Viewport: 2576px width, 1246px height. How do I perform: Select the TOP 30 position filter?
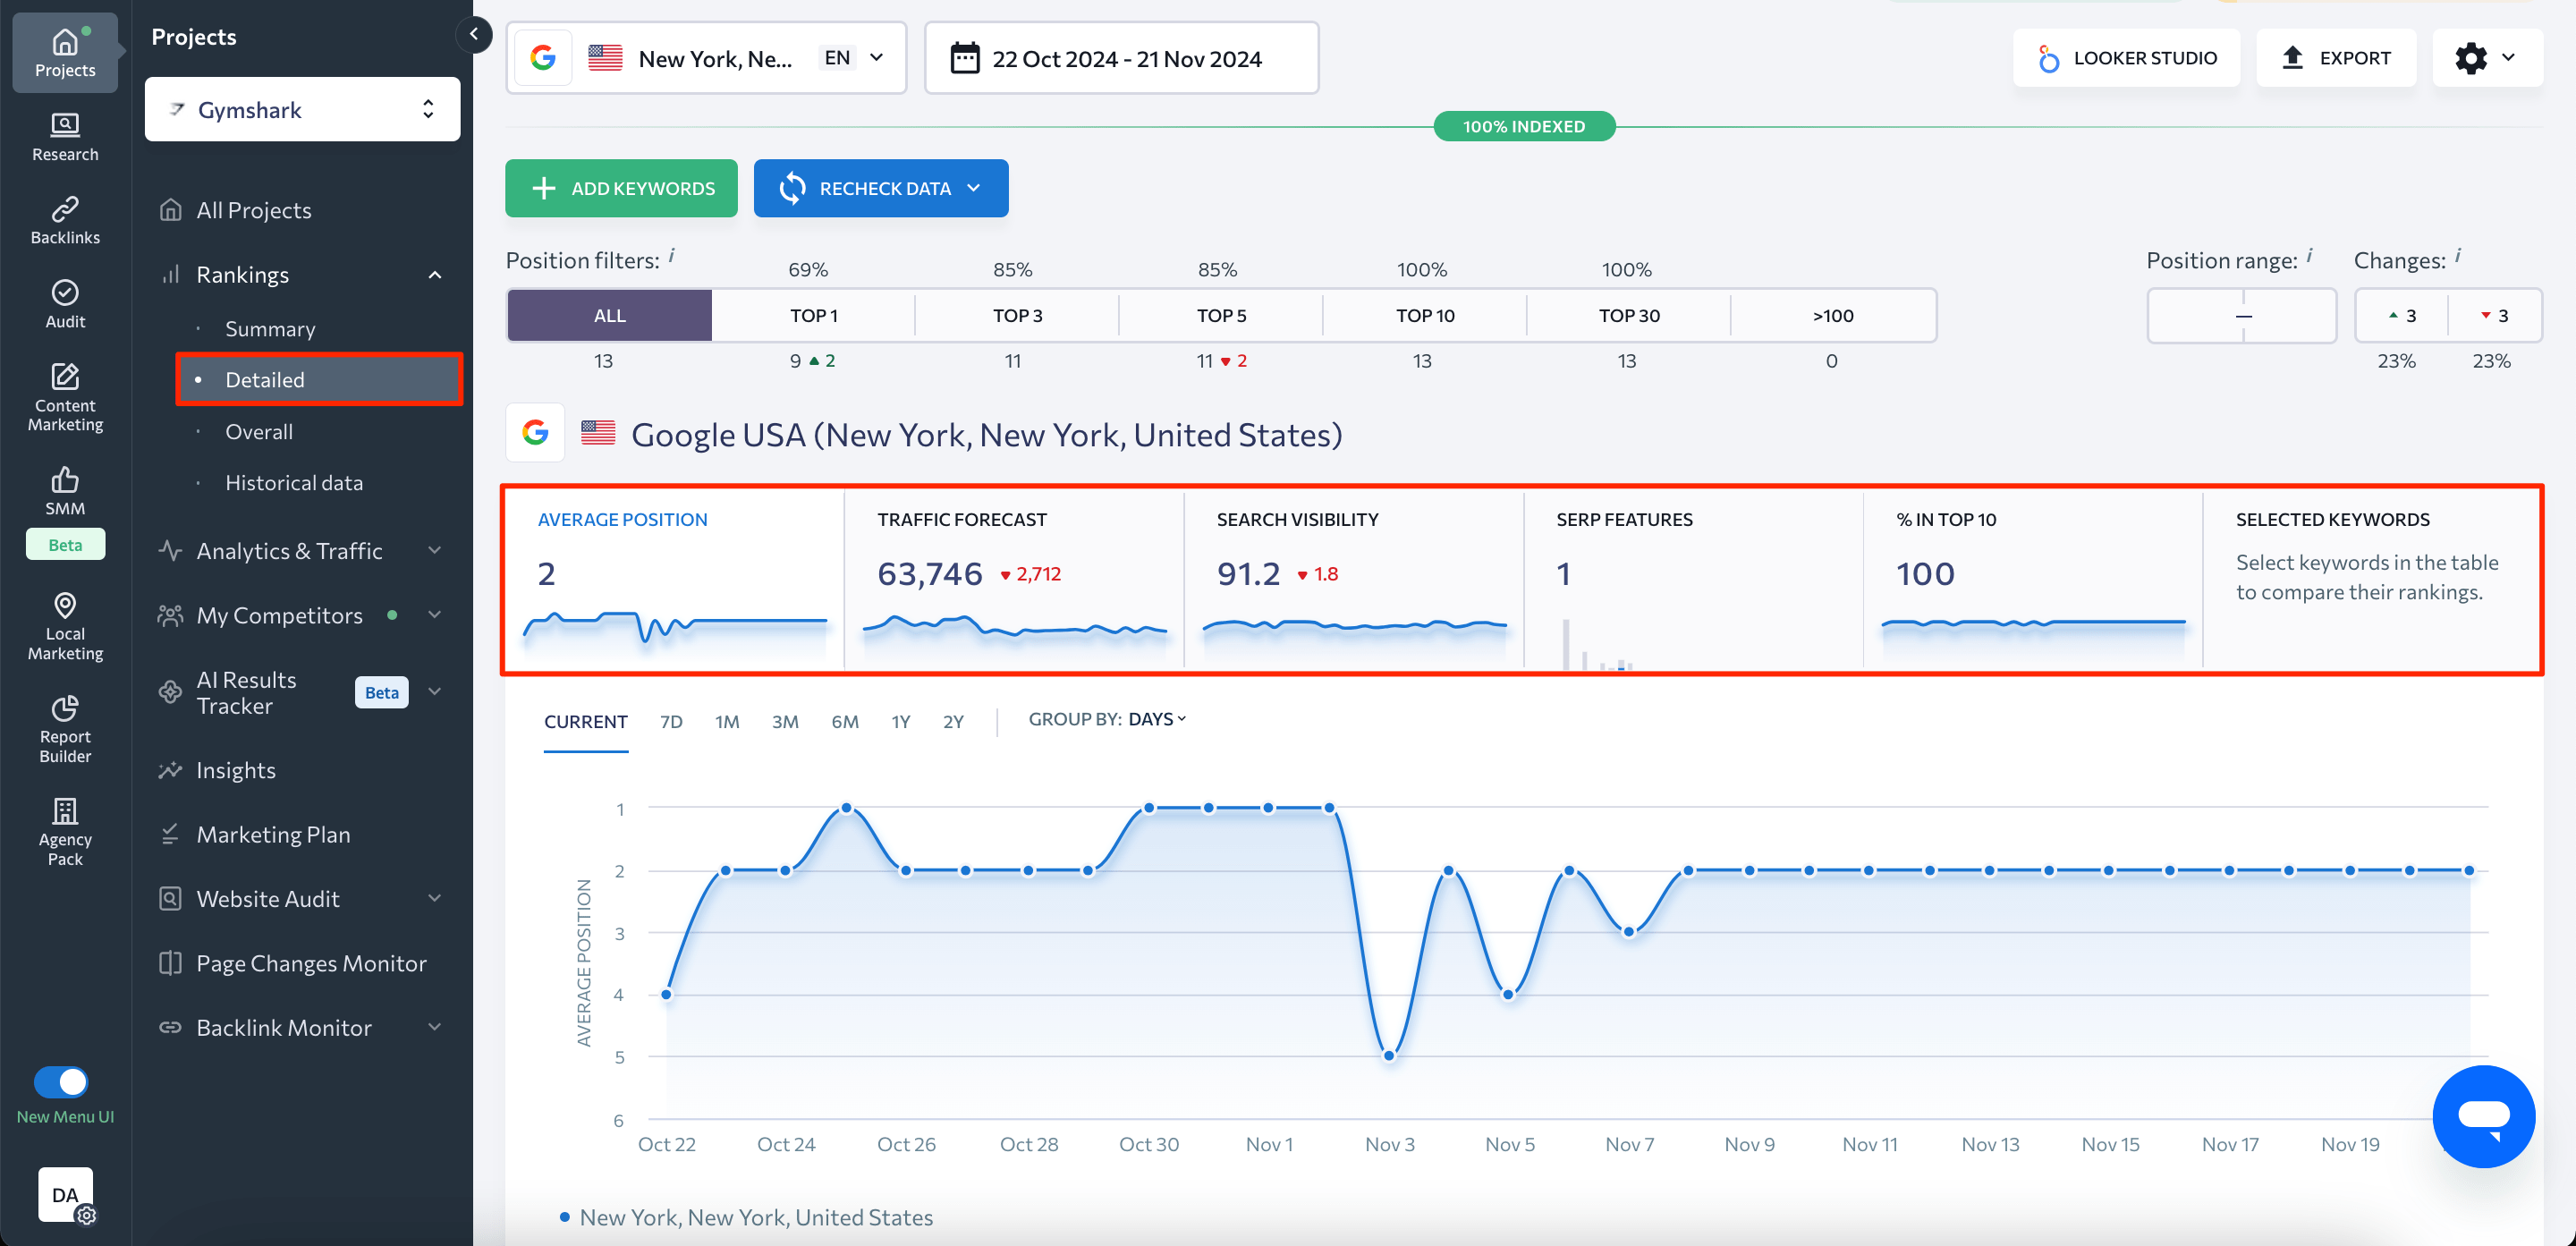coord(1629,316)
